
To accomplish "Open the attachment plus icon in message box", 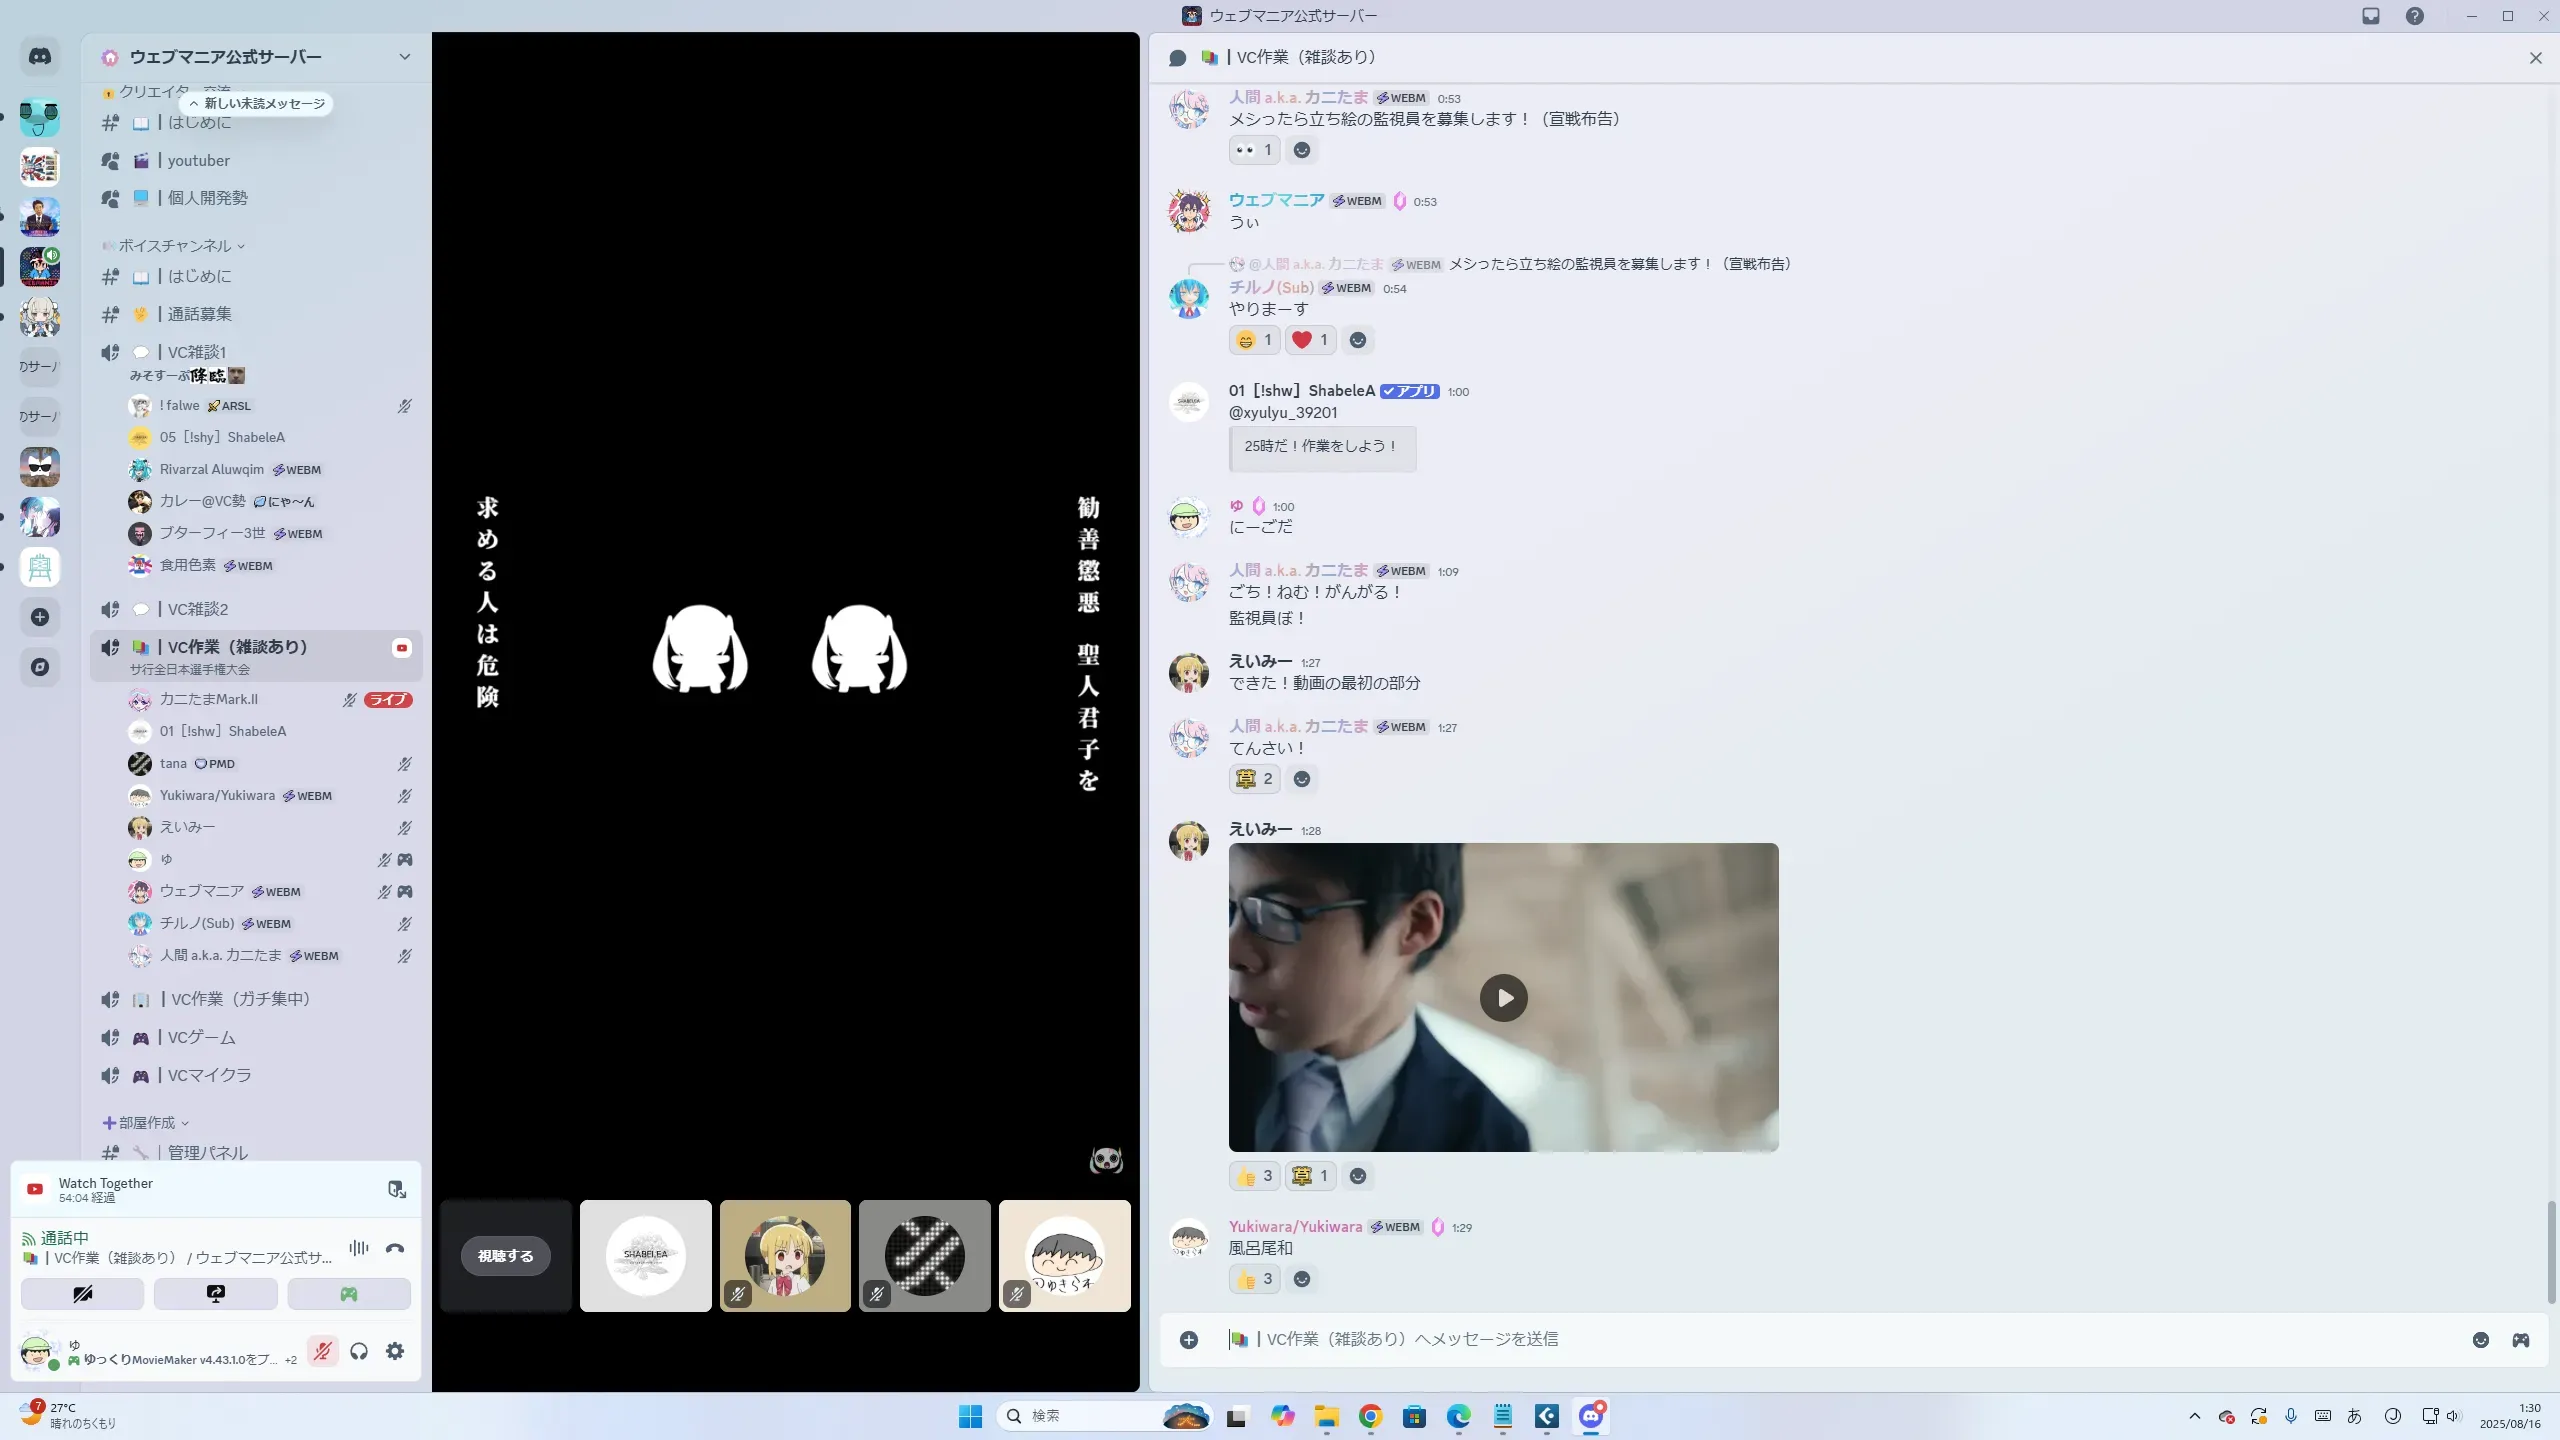I will click(1189, 1340).
